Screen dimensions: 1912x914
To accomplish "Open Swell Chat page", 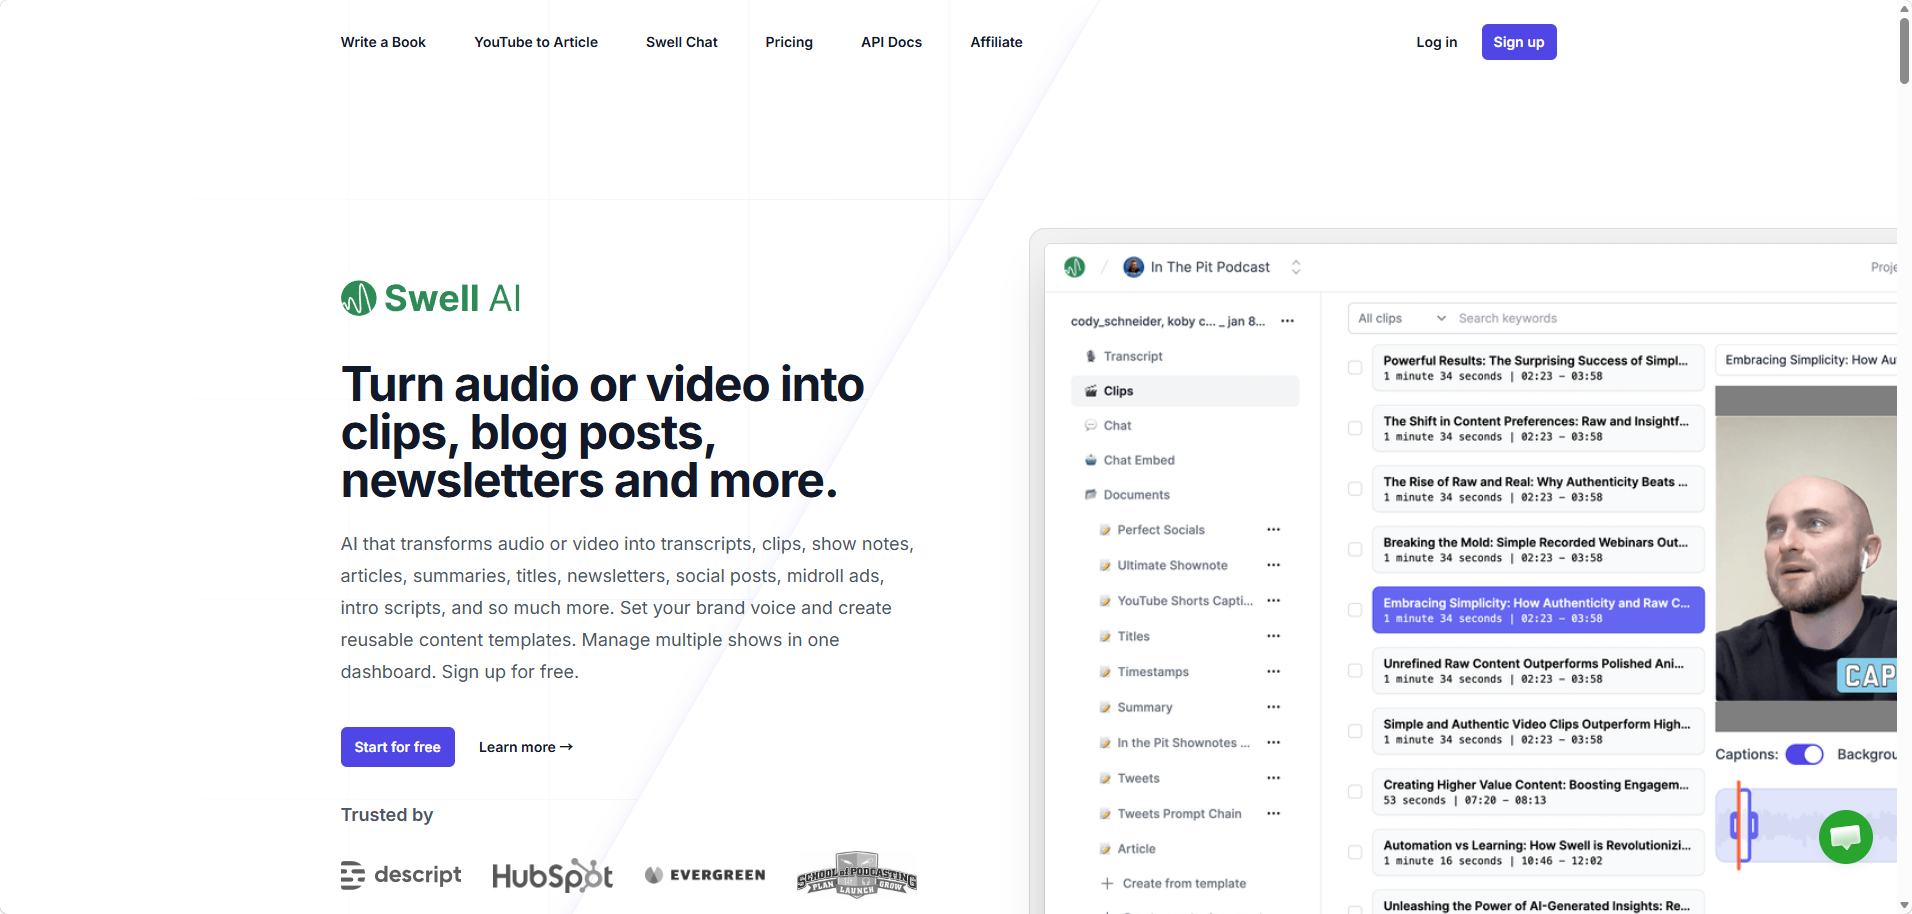I will point(682,42).
